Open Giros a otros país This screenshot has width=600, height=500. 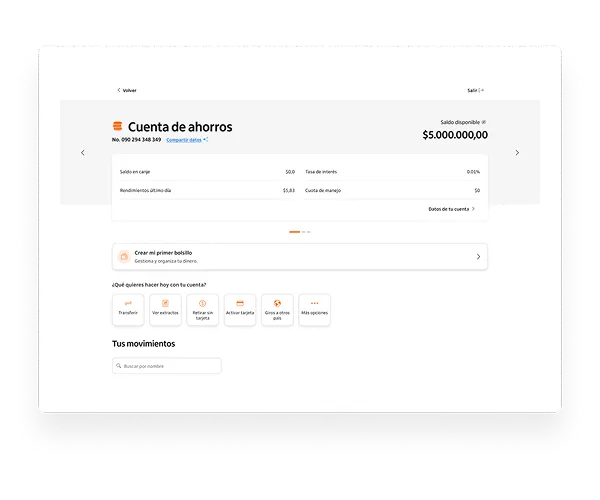point(277,310)
